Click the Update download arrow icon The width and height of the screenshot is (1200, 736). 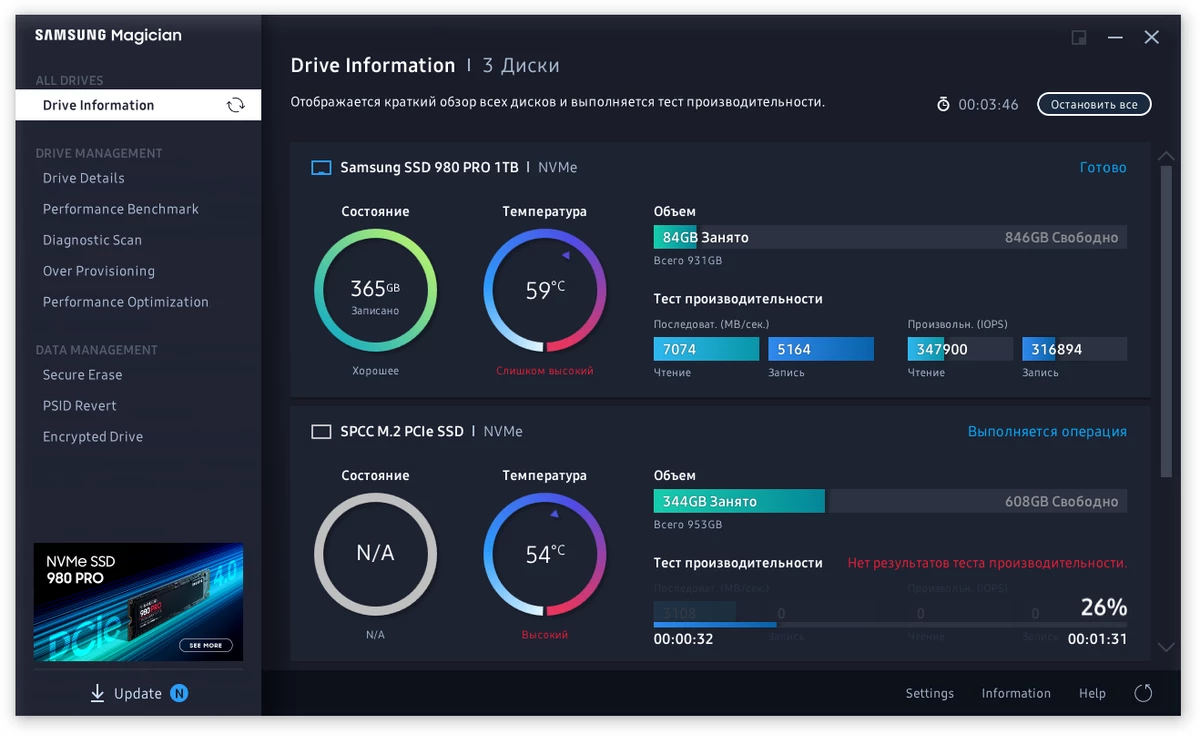[x=97, y=693]
